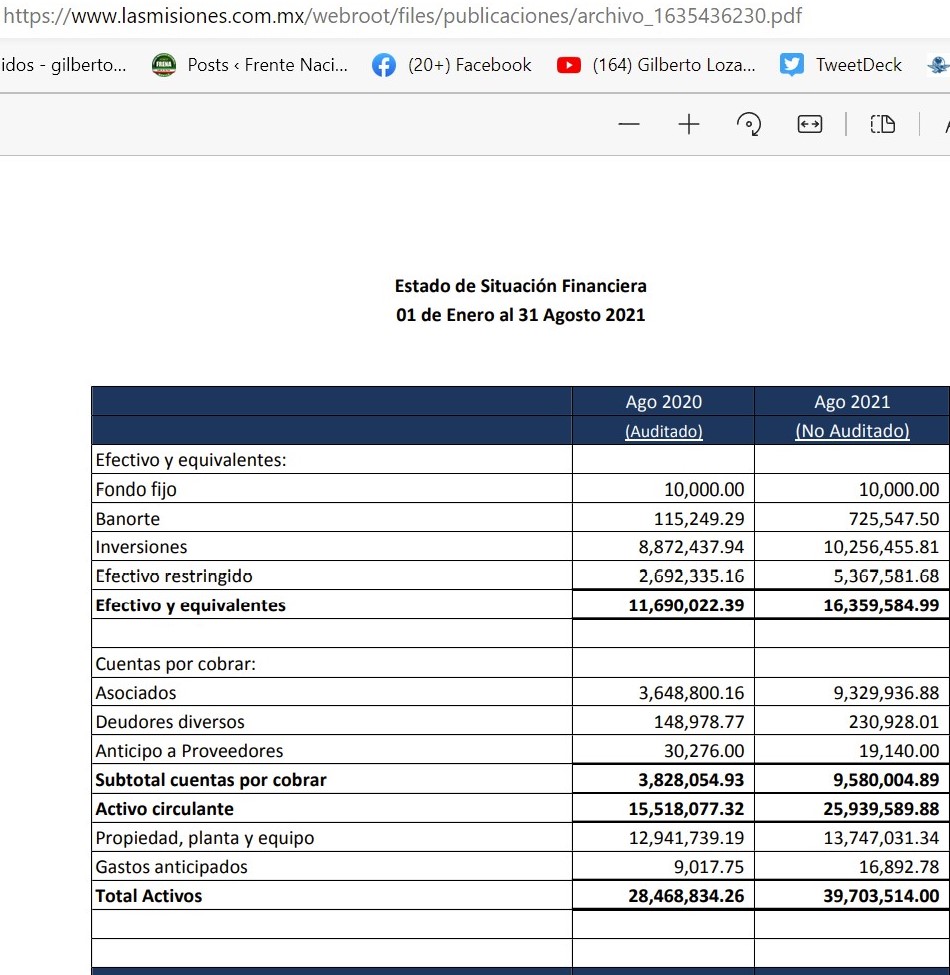Open the page view options icon
This screenshot has width=950, height=975.
[882, 124]
